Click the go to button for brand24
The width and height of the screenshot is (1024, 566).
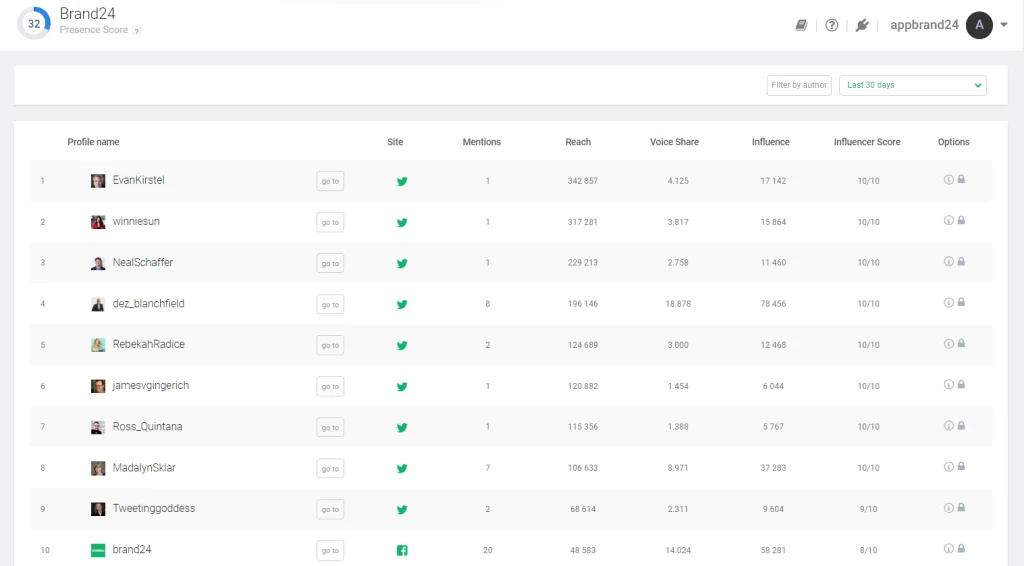tap(330, 550)
